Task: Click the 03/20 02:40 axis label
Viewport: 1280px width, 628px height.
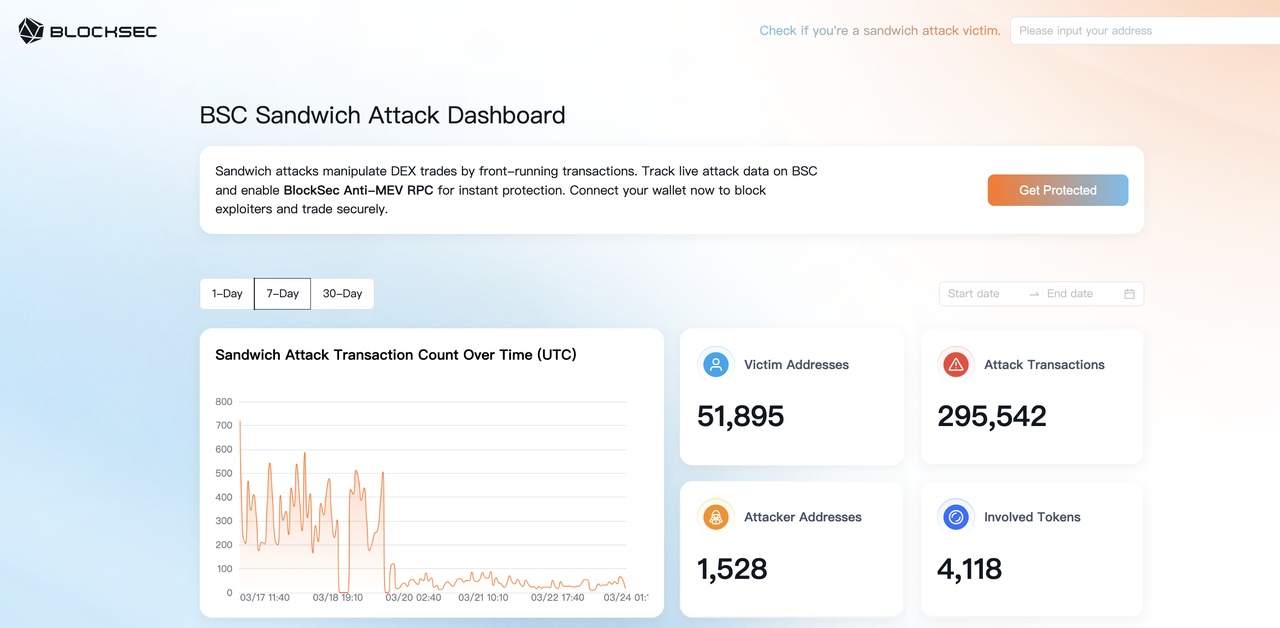Action: pos(412,598)
